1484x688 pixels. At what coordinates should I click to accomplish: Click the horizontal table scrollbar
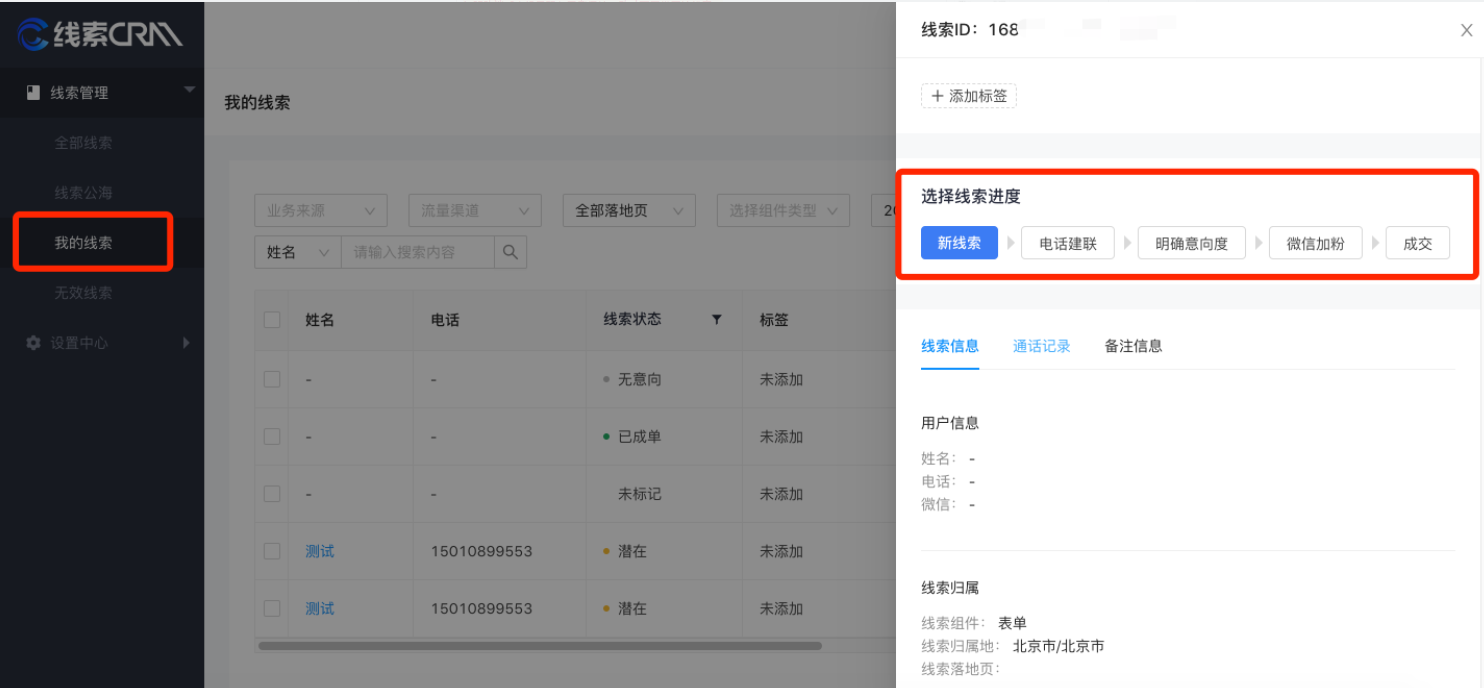(540, 645)
